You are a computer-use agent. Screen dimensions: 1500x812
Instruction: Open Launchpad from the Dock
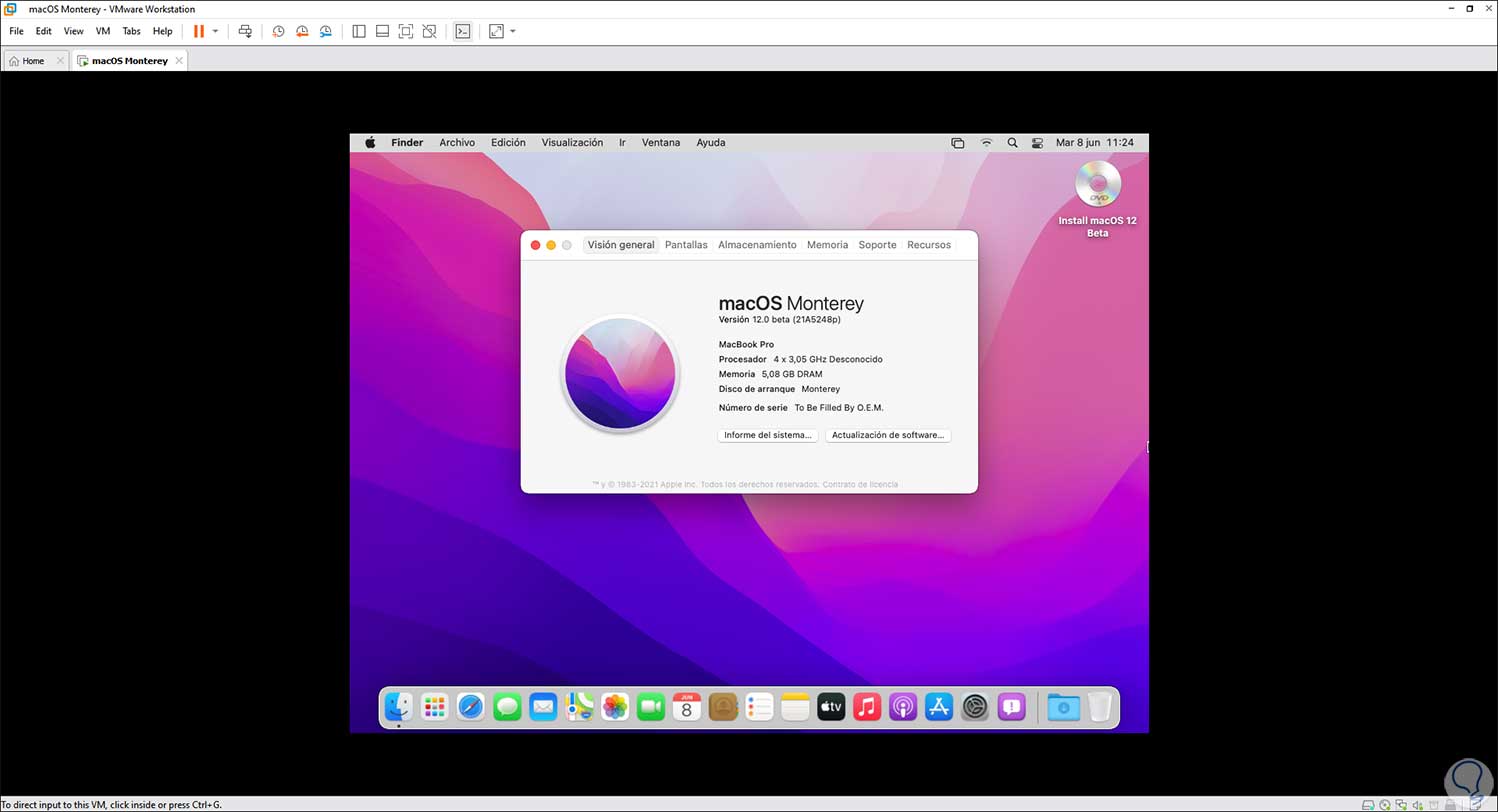tap(435, 707)
